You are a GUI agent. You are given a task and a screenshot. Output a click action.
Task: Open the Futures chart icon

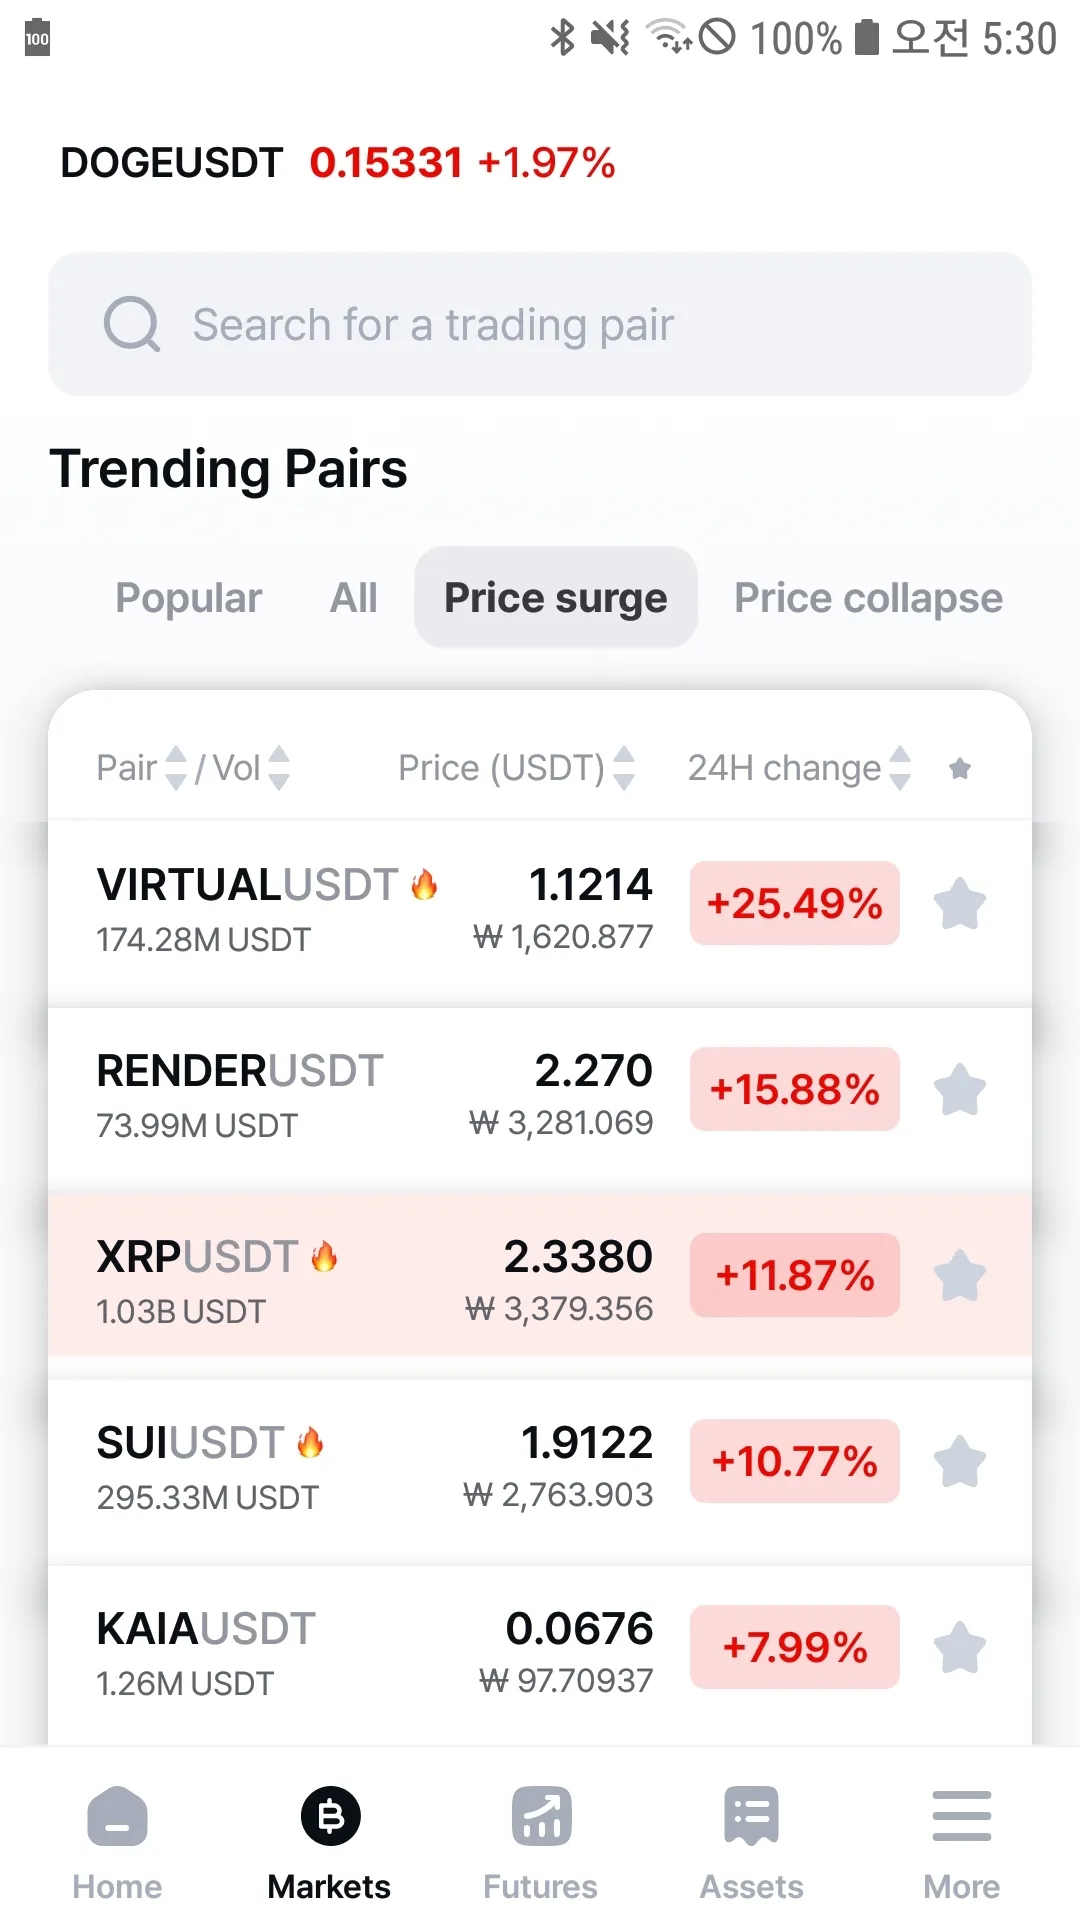(x=541, y=1816)
